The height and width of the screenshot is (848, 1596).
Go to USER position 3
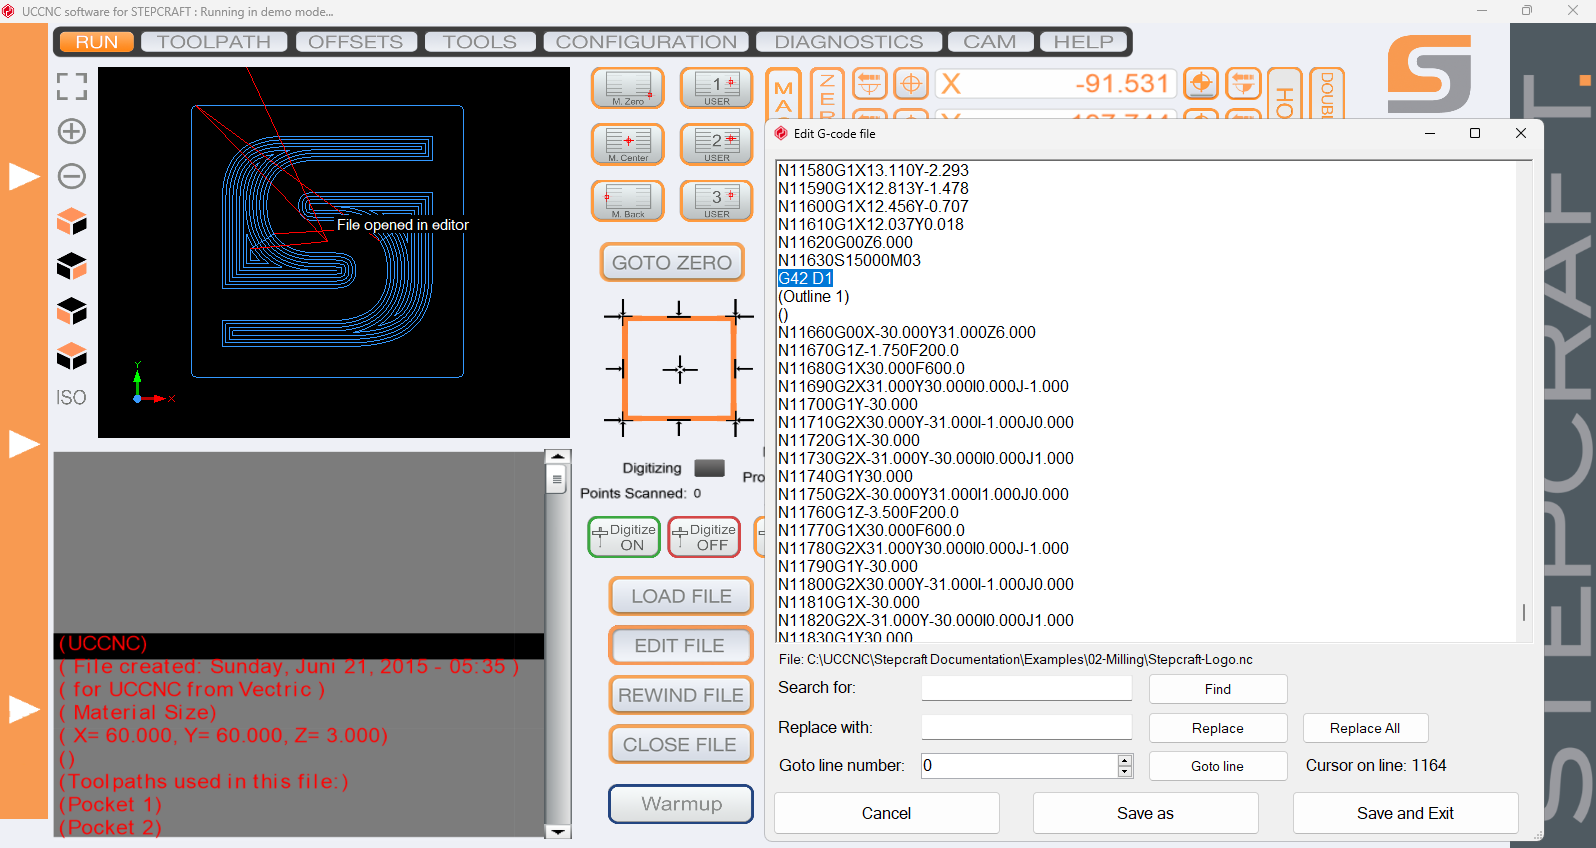pyautogui.click(x=716, y=200)
